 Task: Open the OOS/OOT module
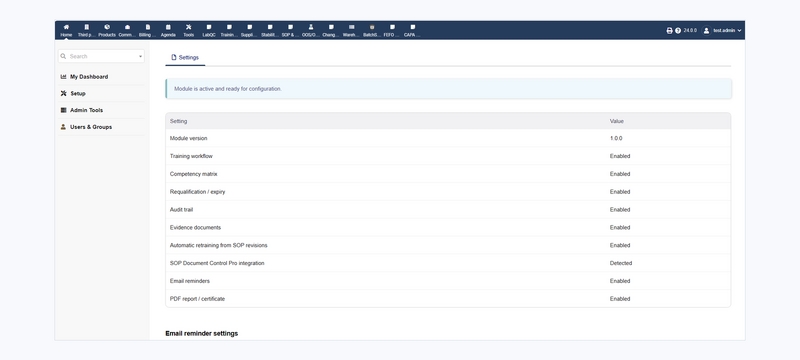coord(311,30)
